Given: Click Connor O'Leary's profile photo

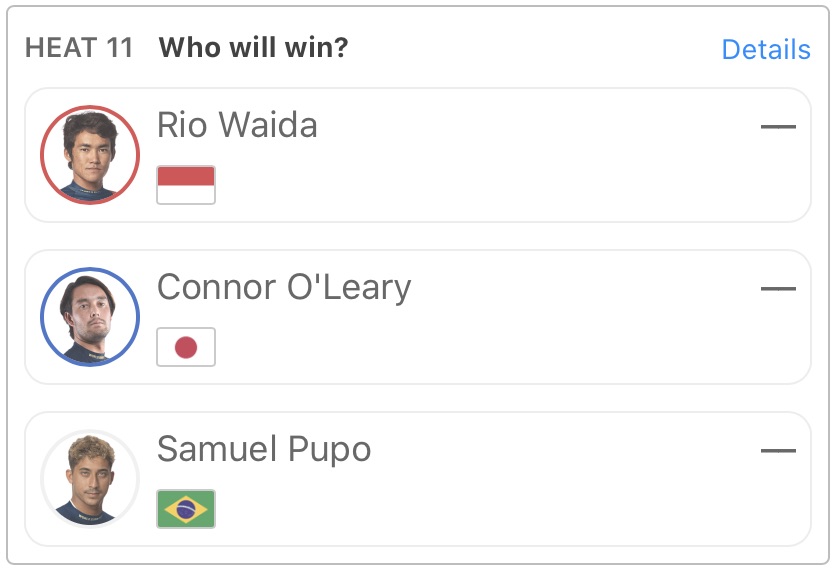Looking at the screenshot, I should (90, 317).
